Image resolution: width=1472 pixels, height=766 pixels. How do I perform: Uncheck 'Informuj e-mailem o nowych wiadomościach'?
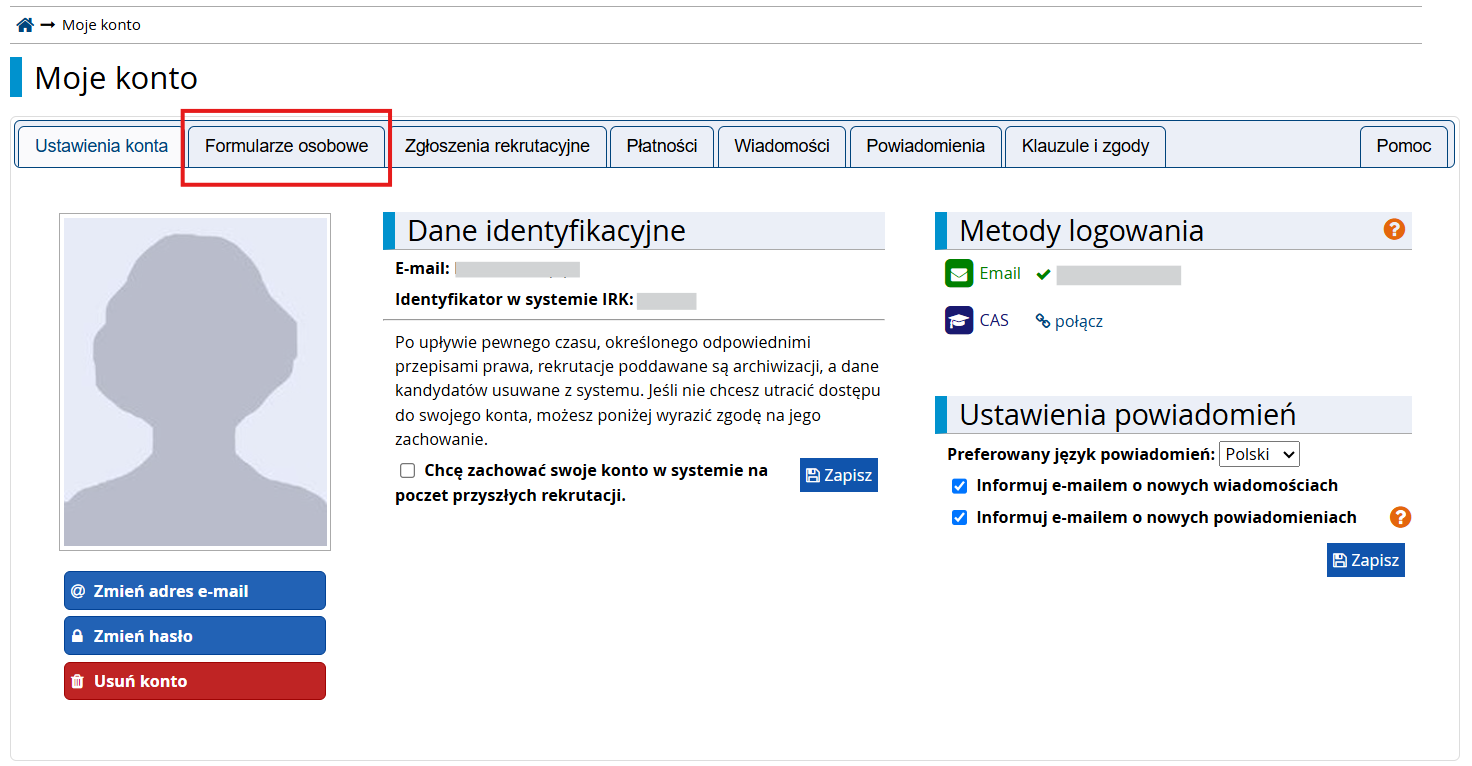pos(960,486)
